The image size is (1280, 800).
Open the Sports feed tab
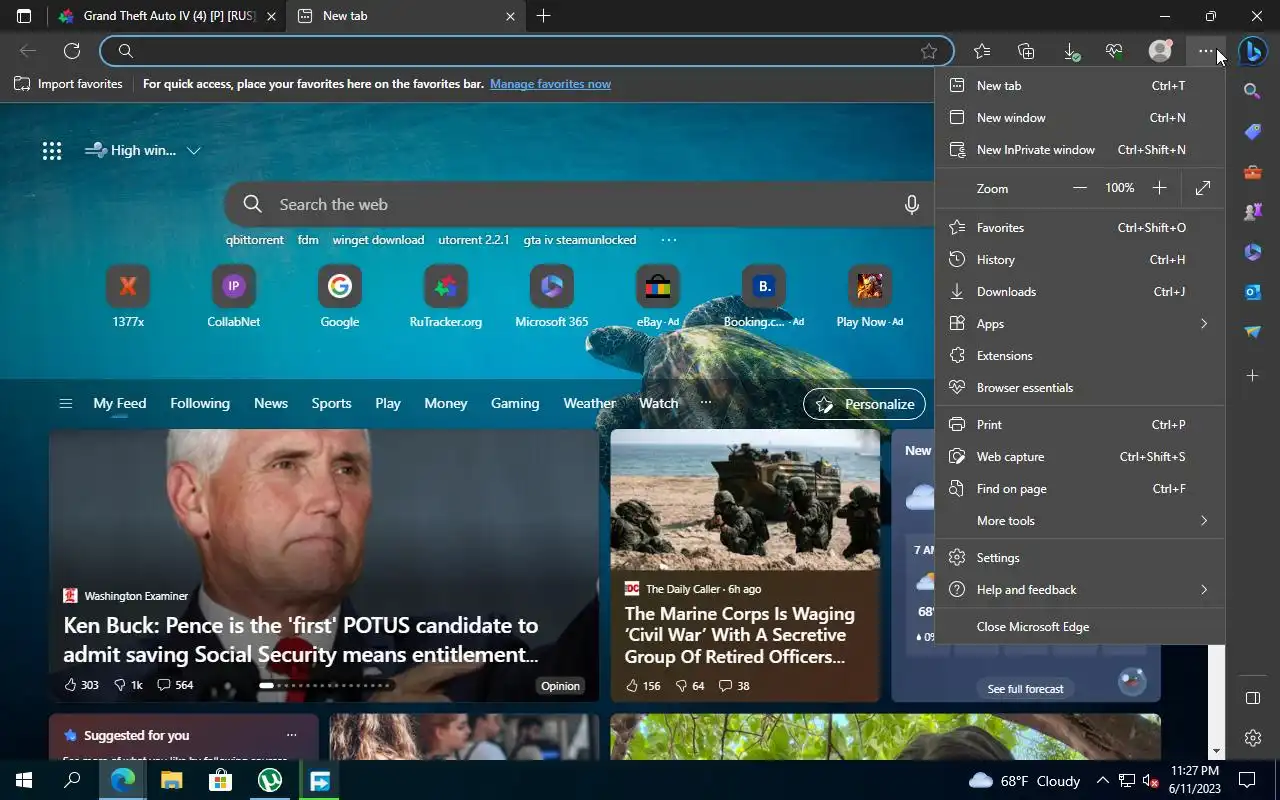point(331,403)
